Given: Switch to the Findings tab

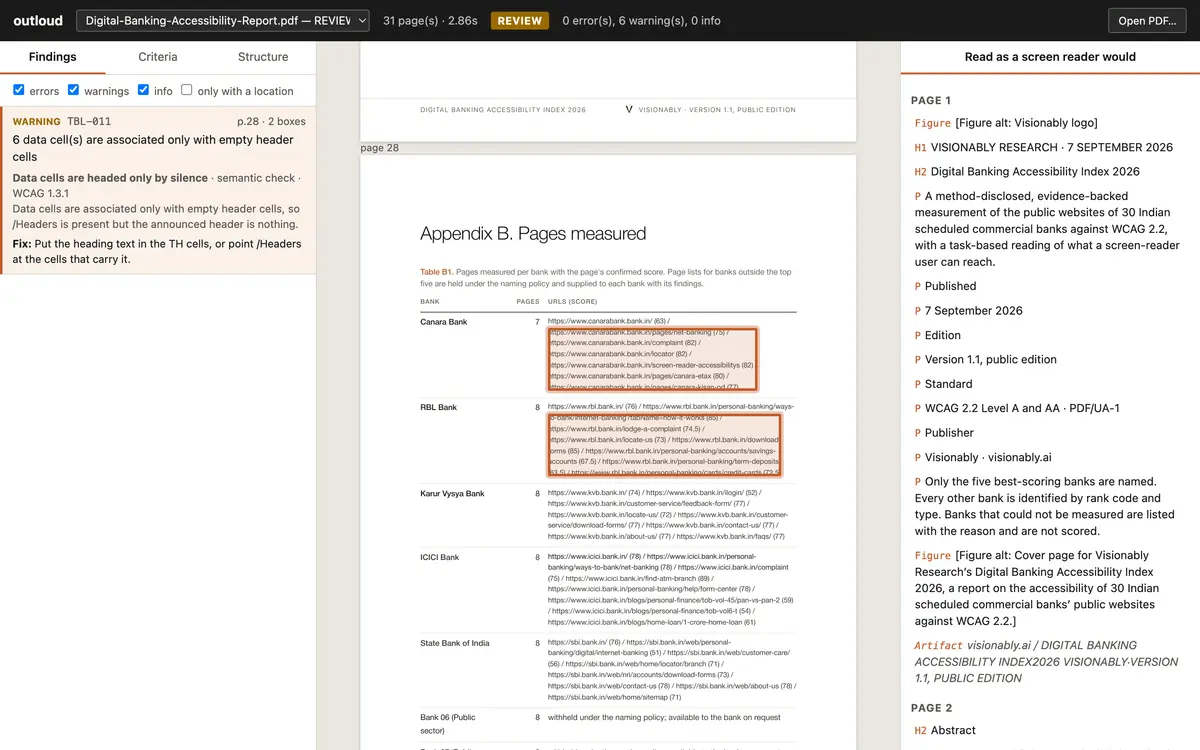Looking at the screenshot, I should (52, 57).
